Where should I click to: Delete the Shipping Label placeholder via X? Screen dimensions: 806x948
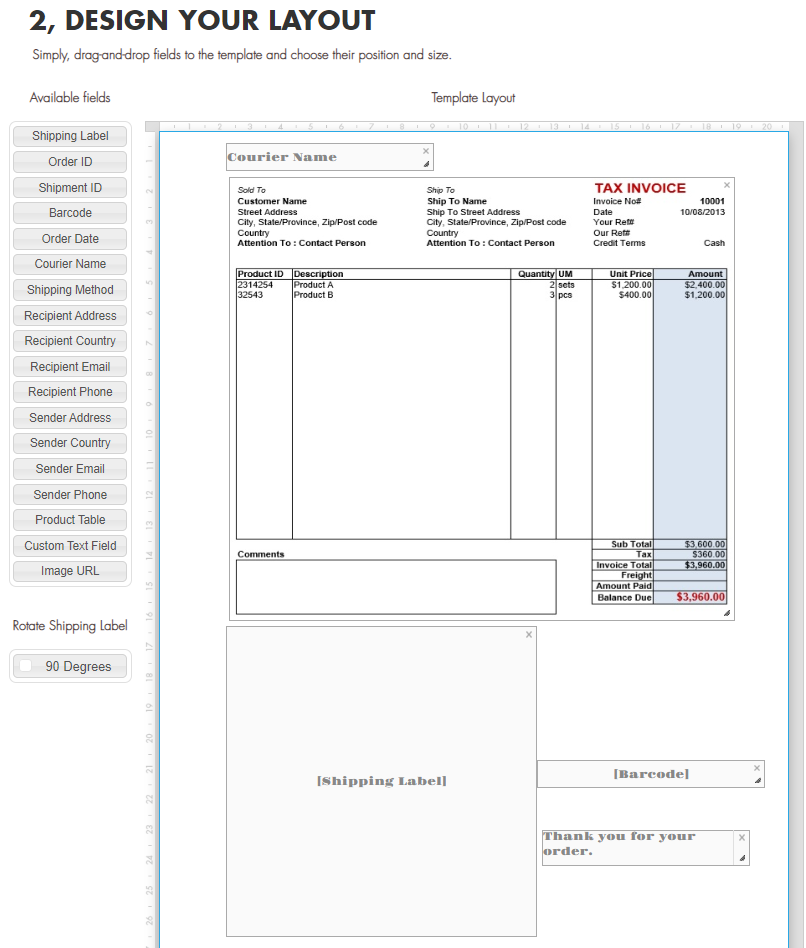pyautogui.click(x=529, y=634)
